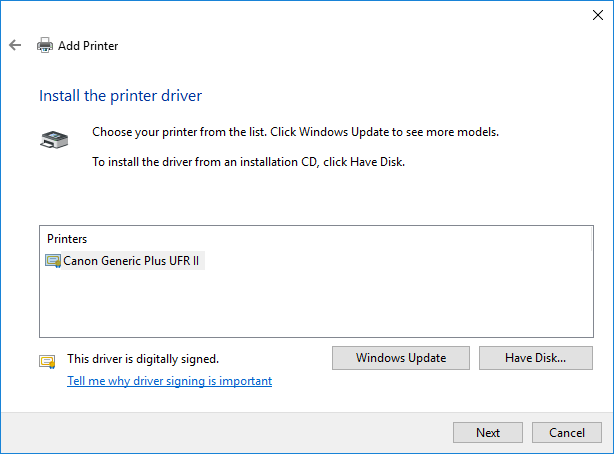Click the printer icon beside Add Printer title
Image resolution: width=614 pixels, height=454 pixels.
click(x=45, y=45)
